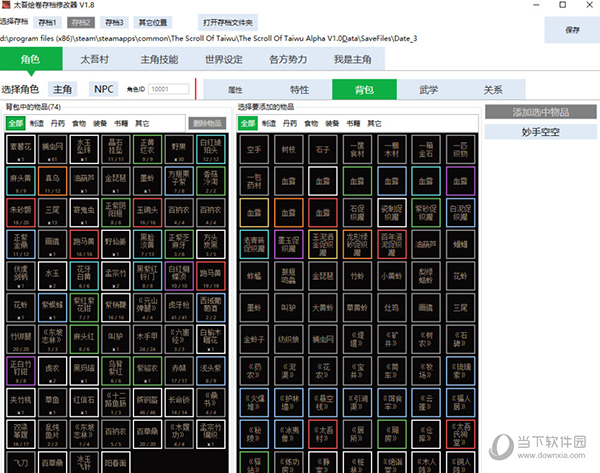Select save slot 存档1

[47, 23]
